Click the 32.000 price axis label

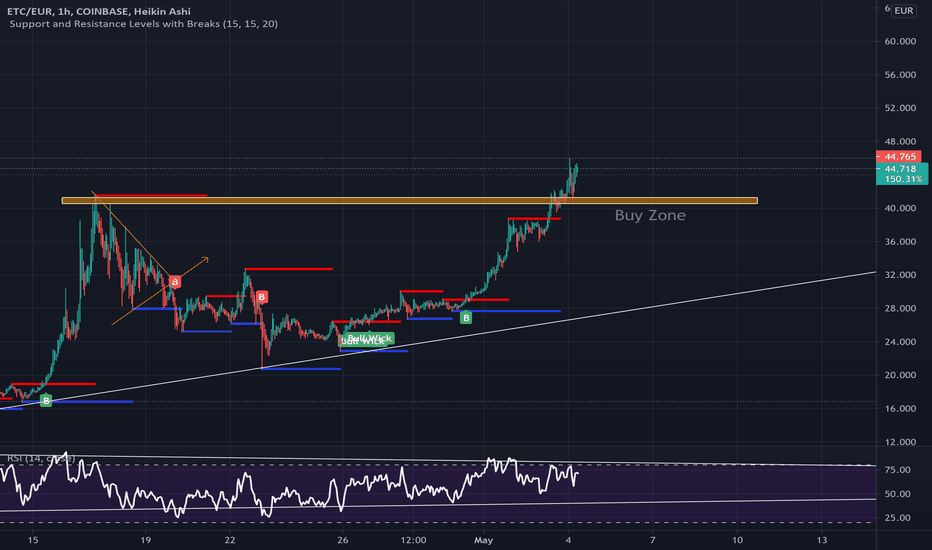coord(900,275)
